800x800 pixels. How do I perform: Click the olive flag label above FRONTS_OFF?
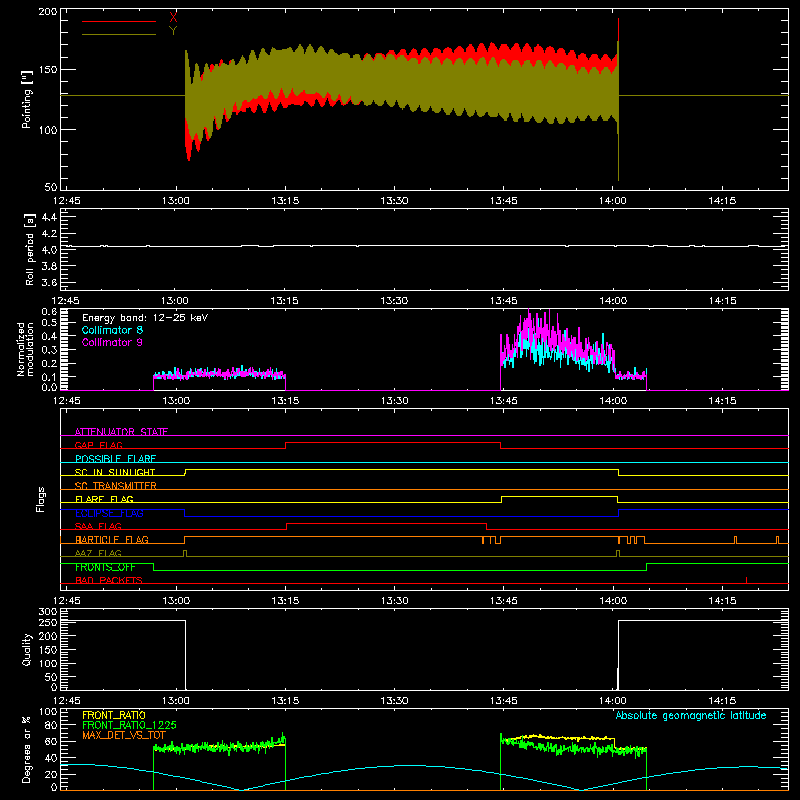click(x=98, y=553)
